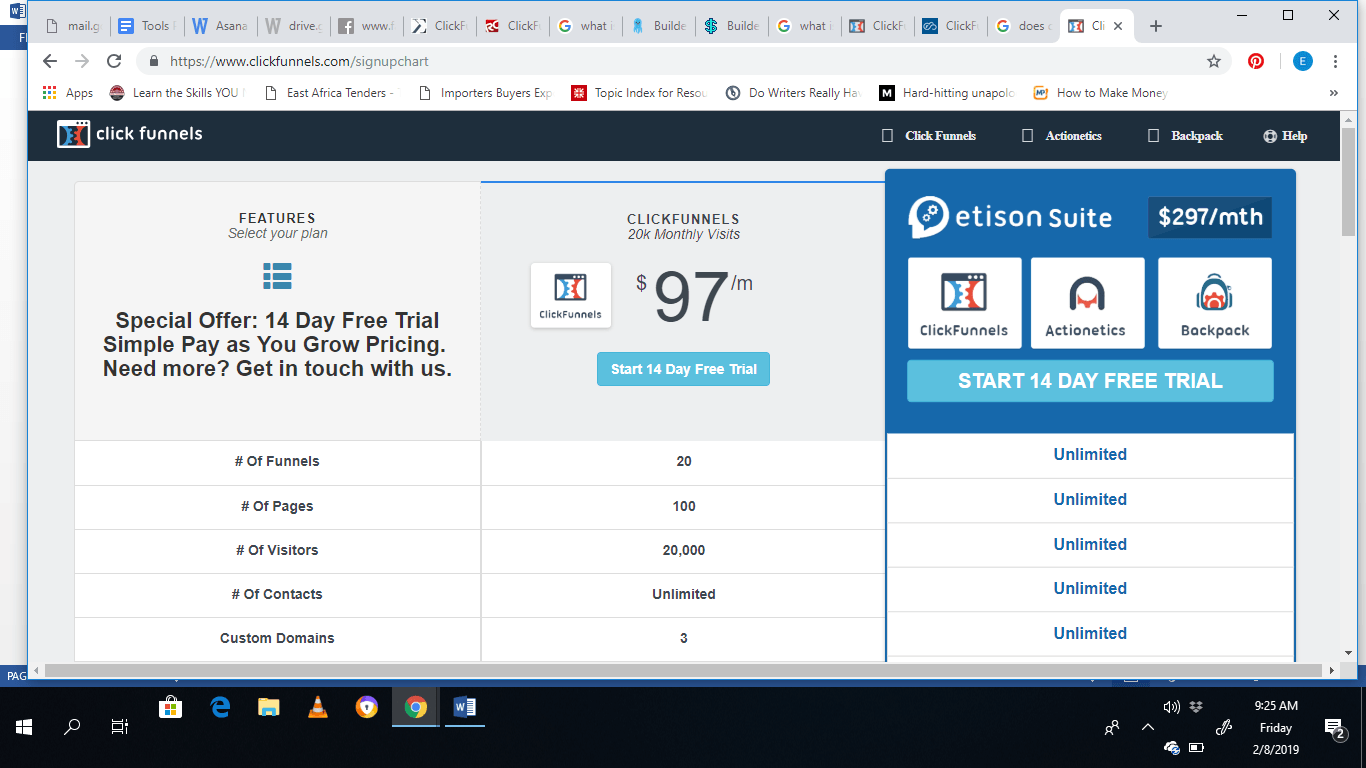Click the ClickFunnels tile beside $97
The image size is (1366, 768).
(x=571, y=295)
